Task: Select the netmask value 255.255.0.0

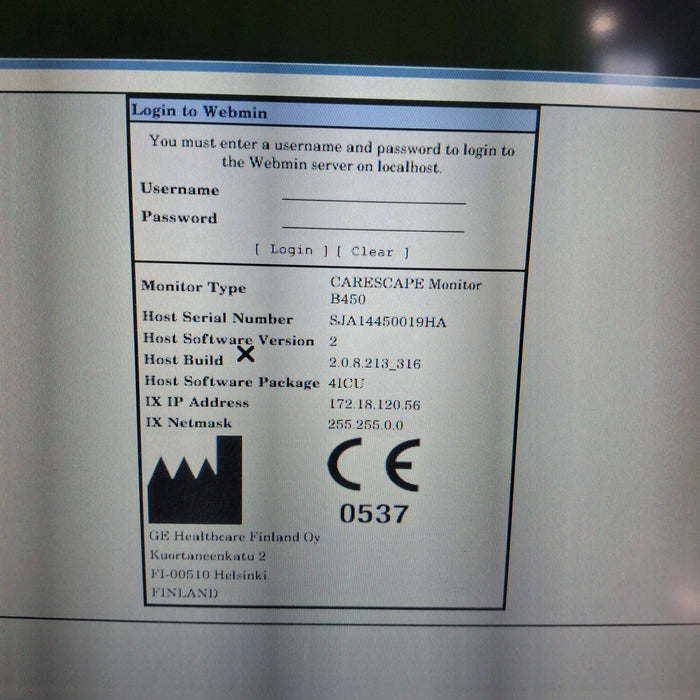Action: (x=366, y=424)
